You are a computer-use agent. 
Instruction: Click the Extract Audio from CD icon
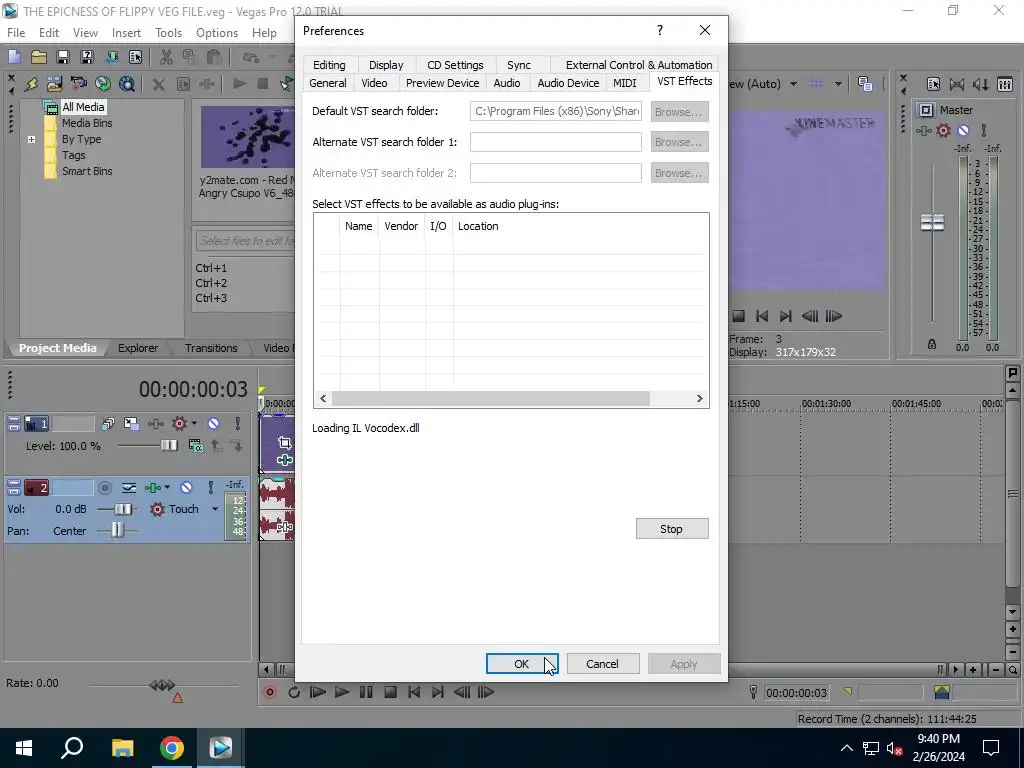(103, 84)
